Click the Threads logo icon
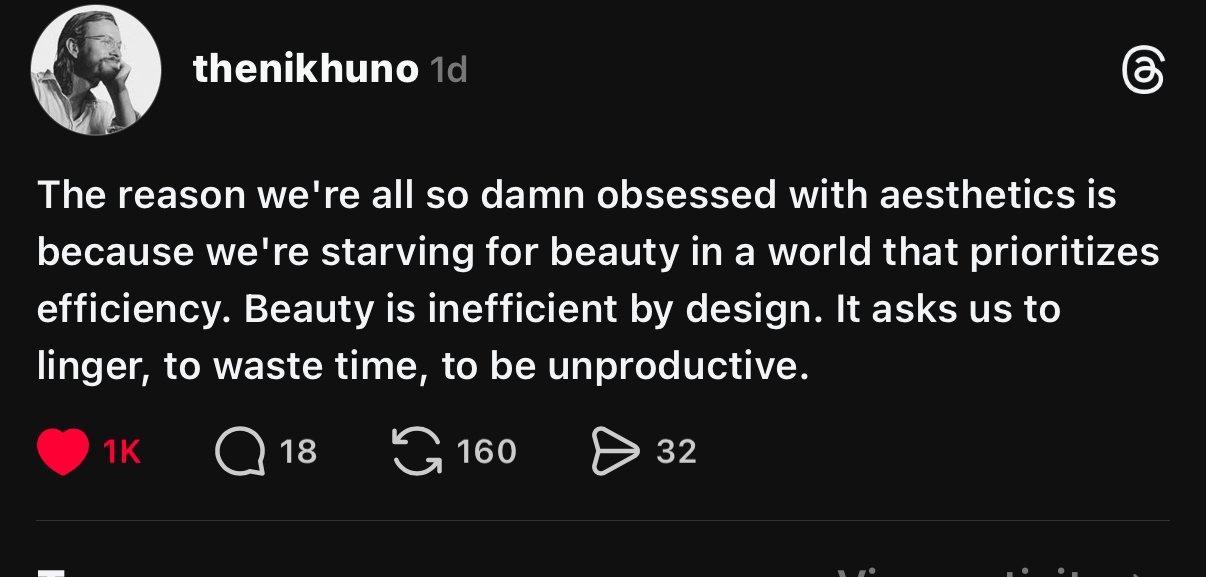The width and height of the screenshot is (1206, 577). click(1142, 73)
